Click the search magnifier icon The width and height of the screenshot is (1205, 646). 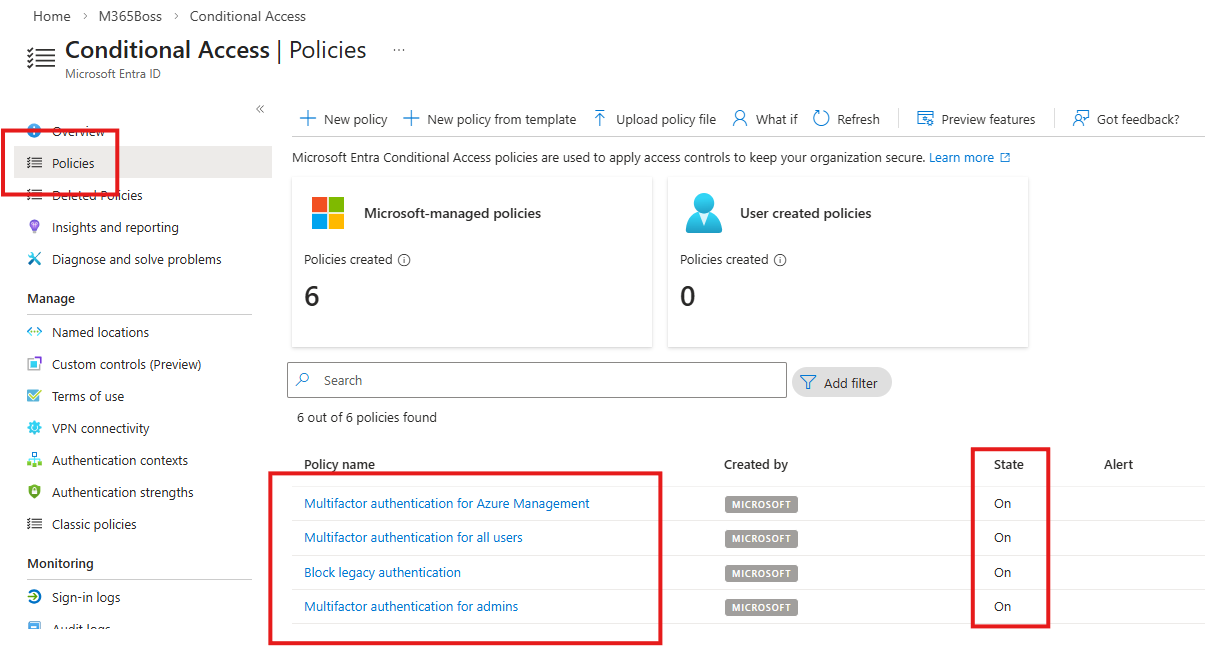(304, 380)
